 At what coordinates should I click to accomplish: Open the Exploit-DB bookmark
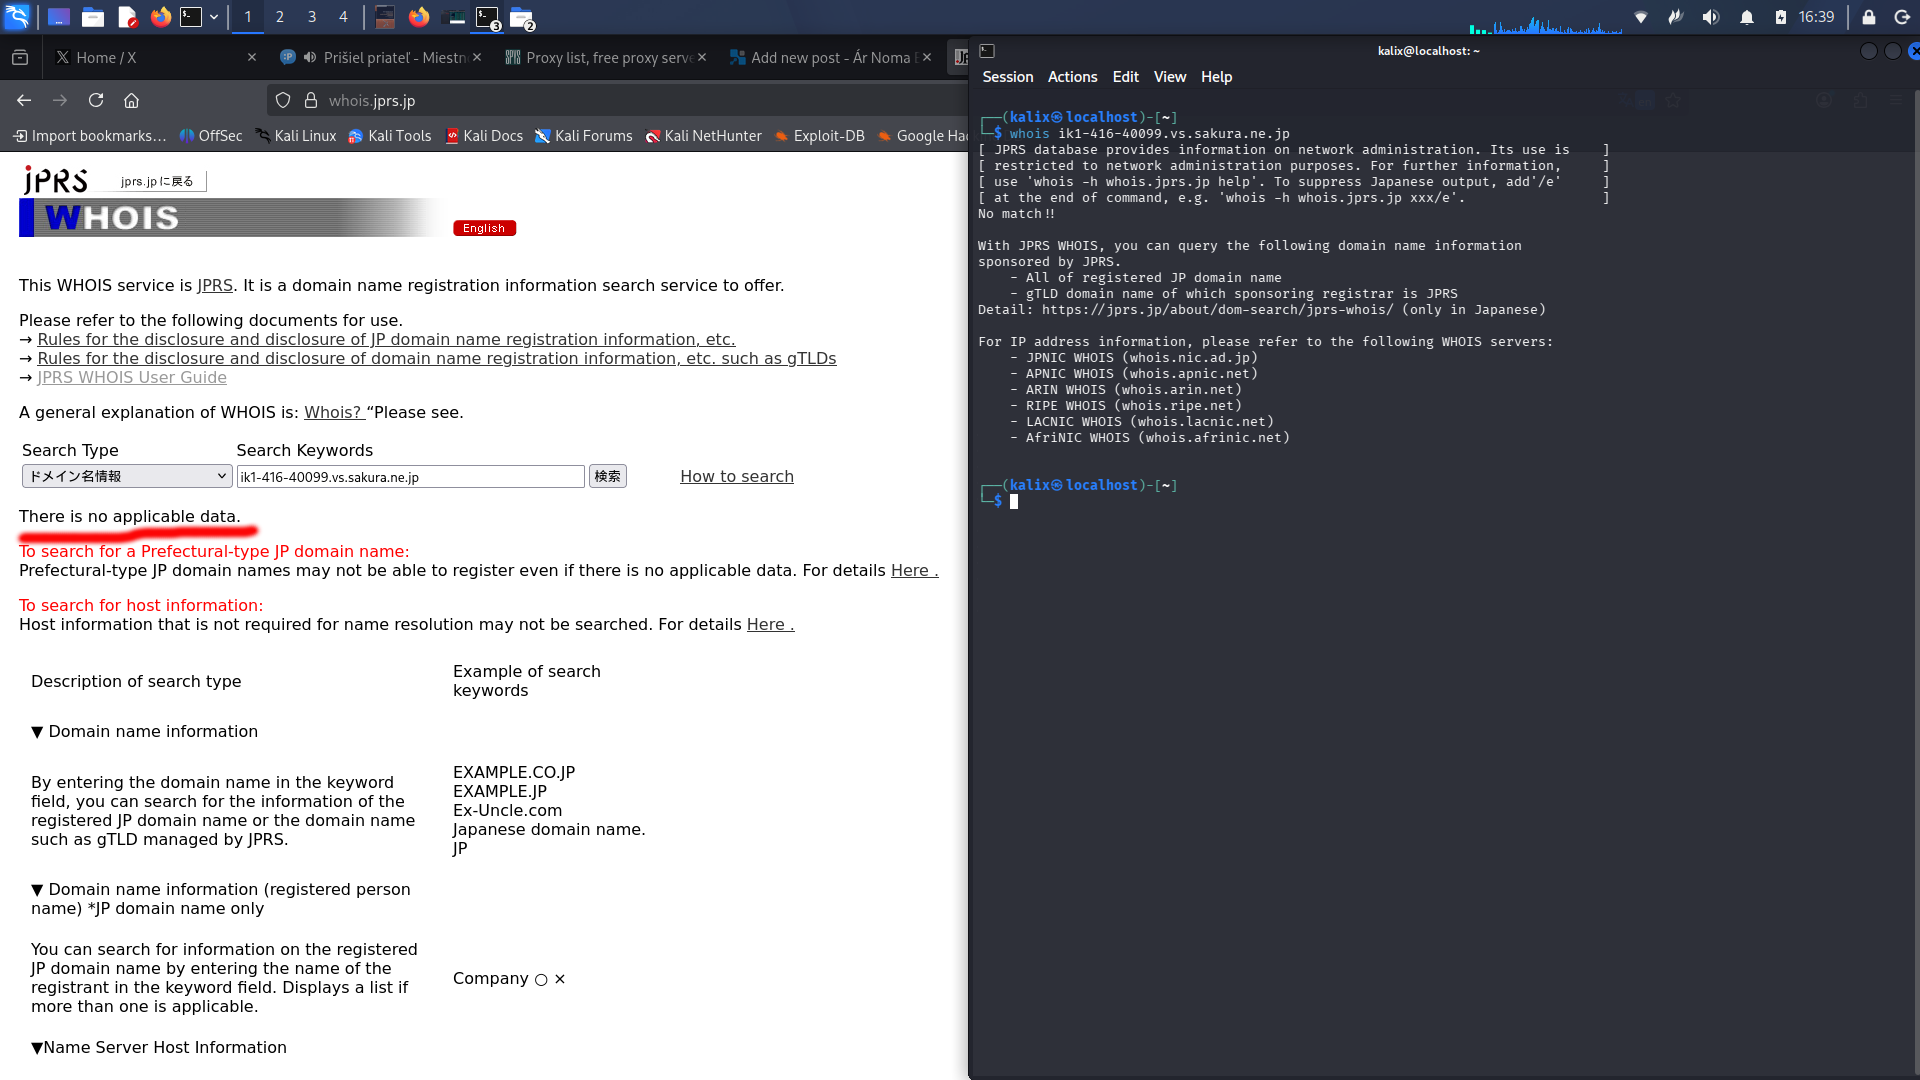(x=819, y=136)
